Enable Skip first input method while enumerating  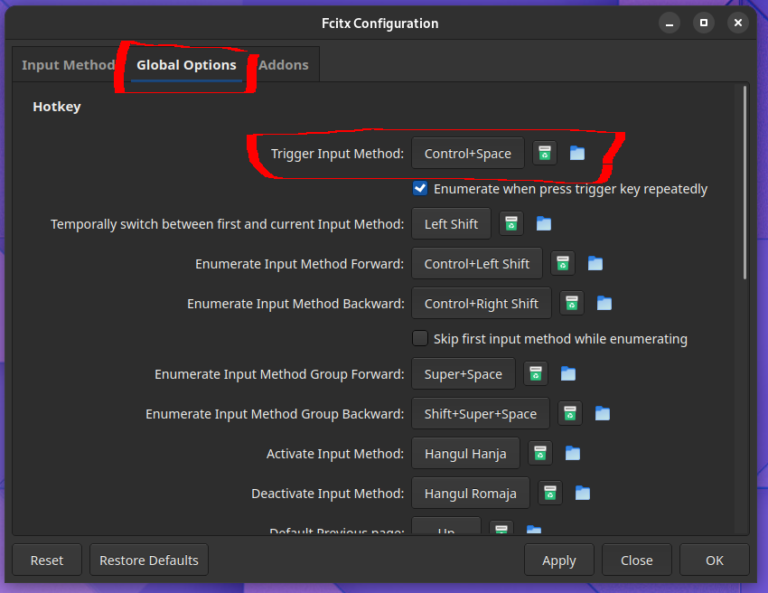(x=421, y=339)
